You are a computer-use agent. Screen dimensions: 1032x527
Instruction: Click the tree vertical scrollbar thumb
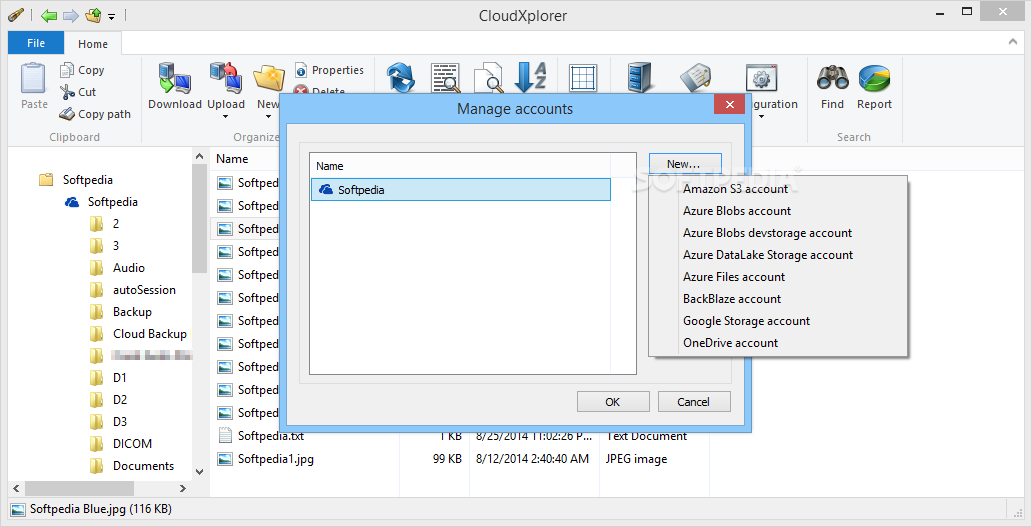click(199, 218)
